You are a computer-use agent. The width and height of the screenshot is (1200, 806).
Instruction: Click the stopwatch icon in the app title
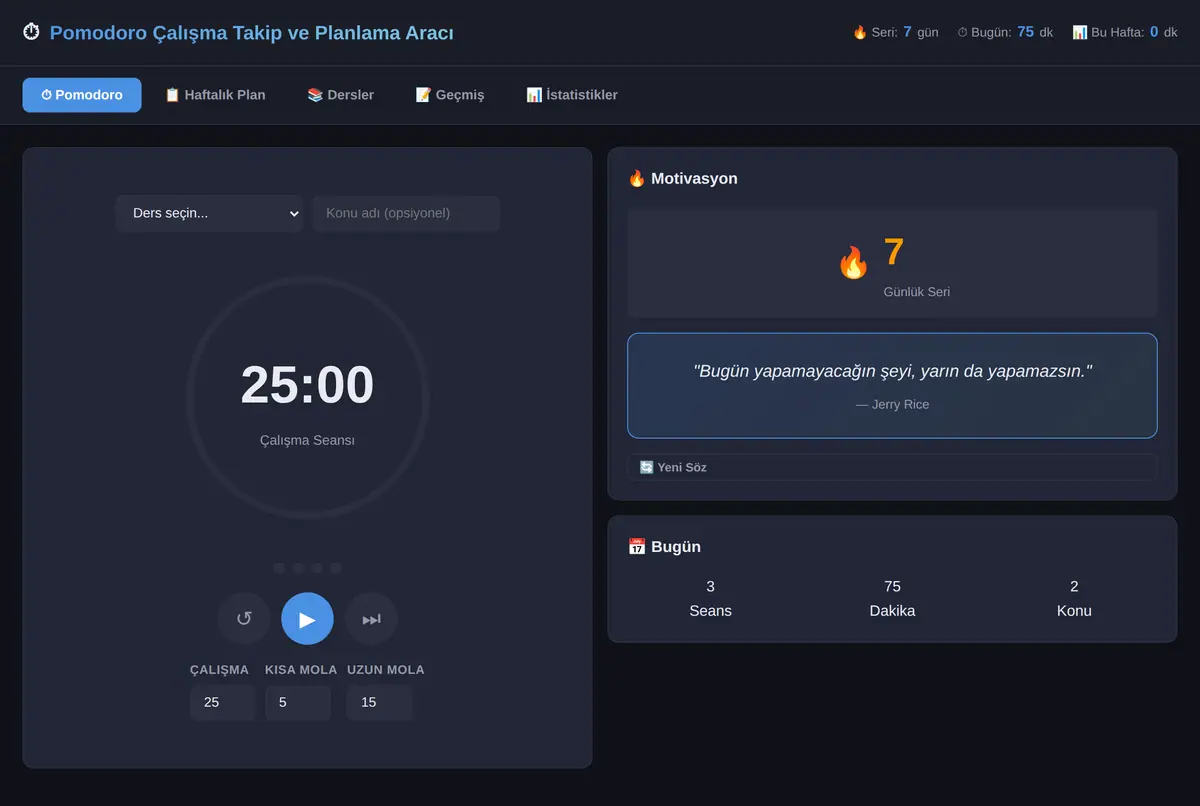pyautogui.click(x=32, y=33)
